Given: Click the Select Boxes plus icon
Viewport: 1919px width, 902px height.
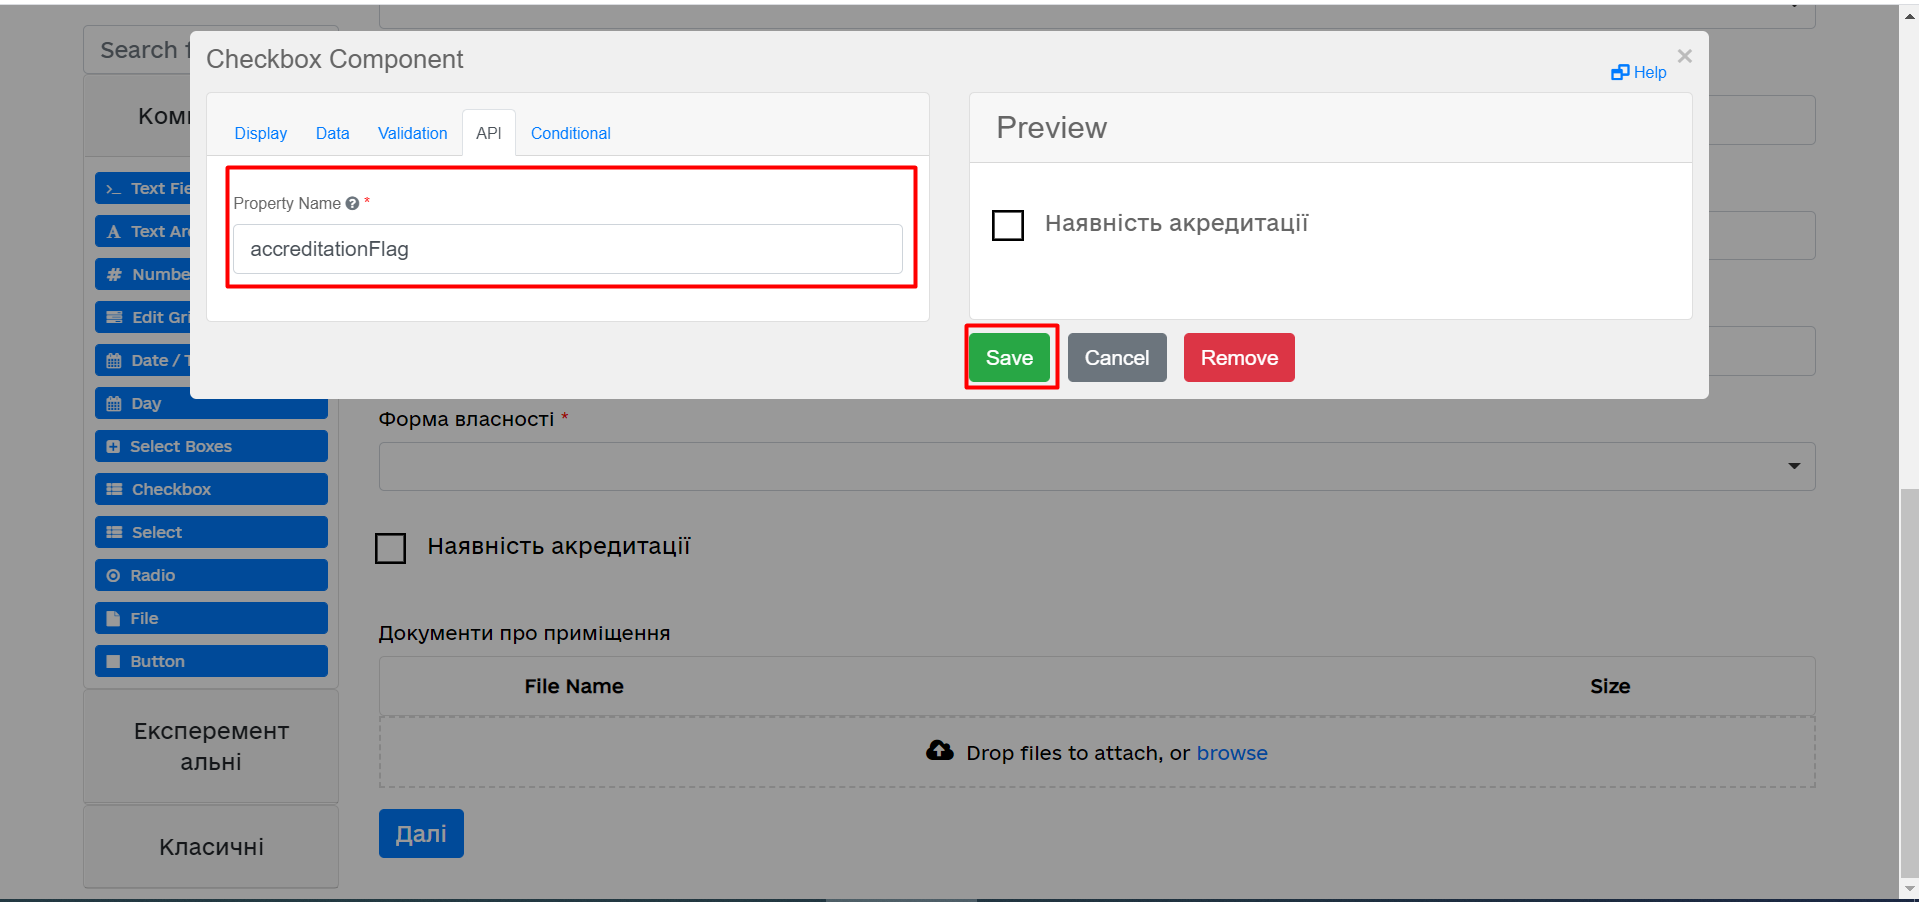Looking at the screenshot, I should tap(113, 447).
